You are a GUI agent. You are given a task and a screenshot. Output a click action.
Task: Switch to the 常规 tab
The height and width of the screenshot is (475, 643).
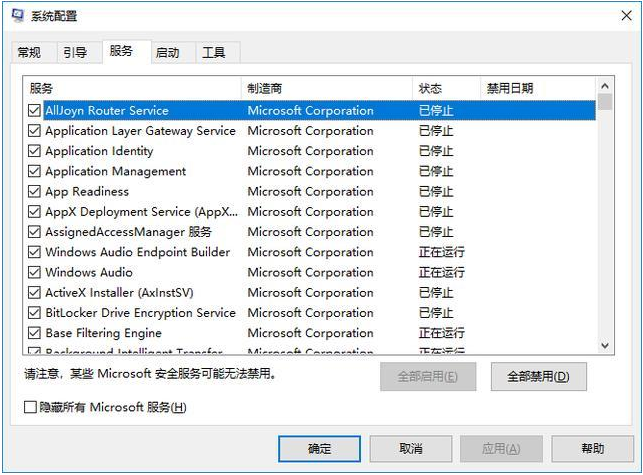click(x=29, y=52)
